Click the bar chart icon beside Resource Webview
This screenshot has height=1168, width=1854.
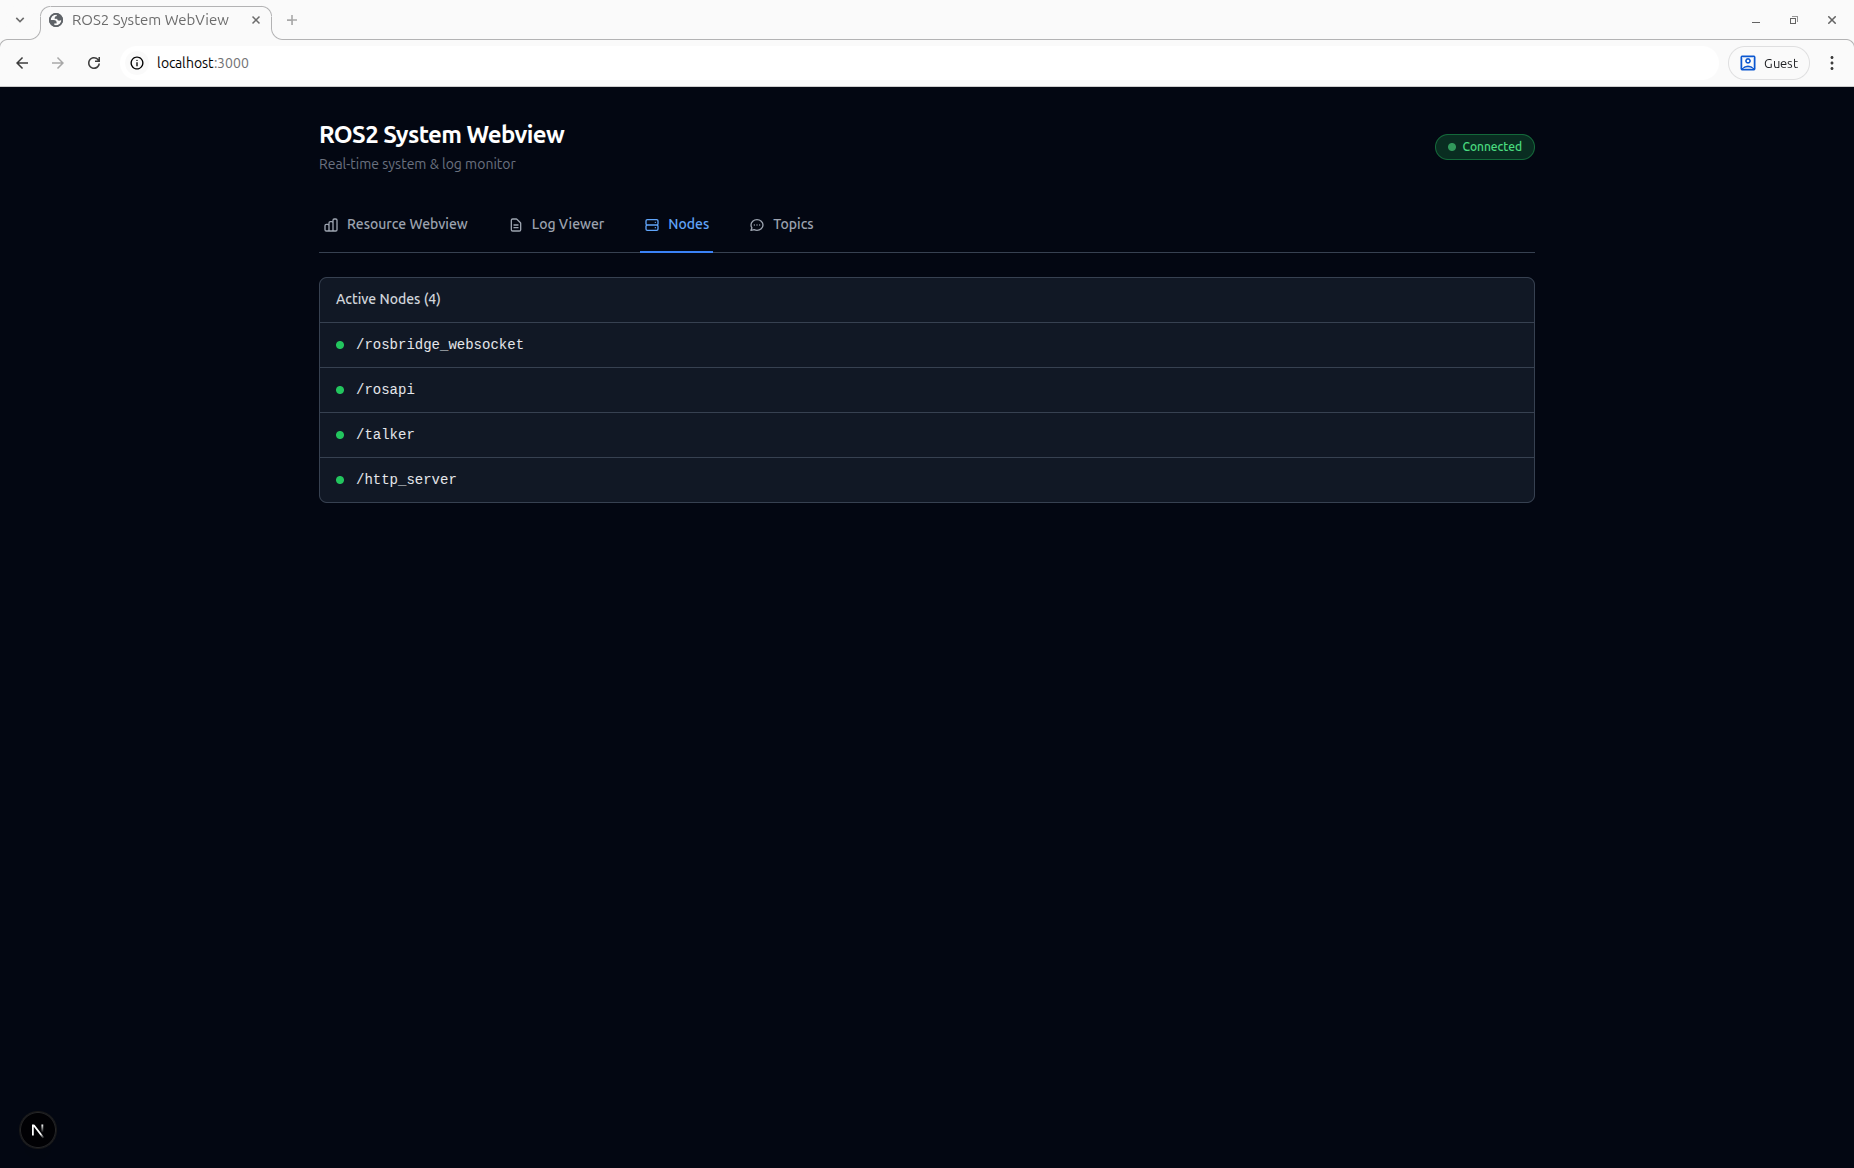pyautogui.click(x=331, y=225)
